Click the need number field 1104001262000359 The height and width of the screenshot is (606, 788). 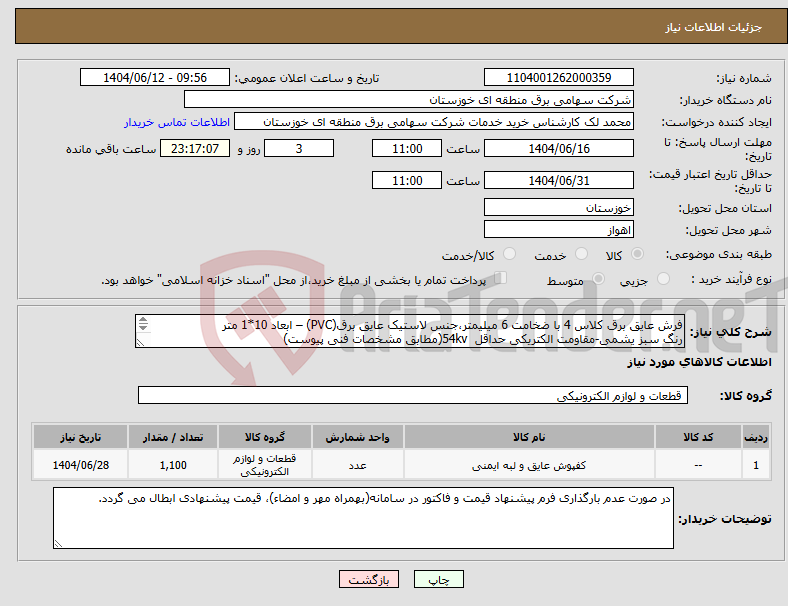(558, 77)
